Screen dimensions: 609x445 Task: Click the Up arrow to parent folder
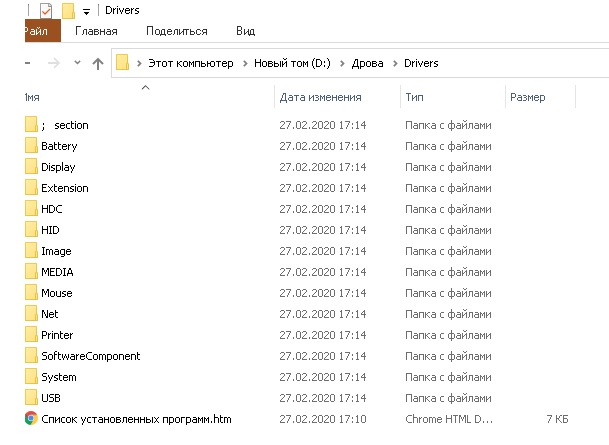click(98, 63)
